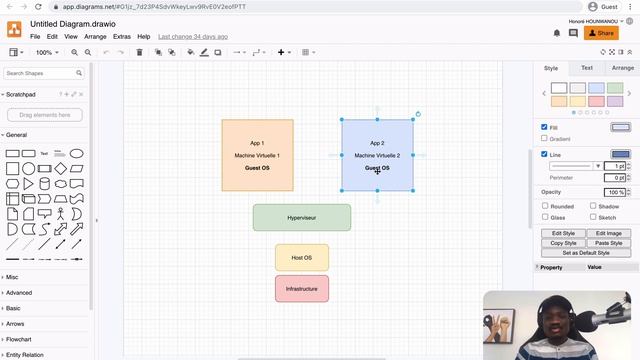Open the line style pattern dropdown
The height and width of the screenshot is (360, 640).
[x=576, y=166]
